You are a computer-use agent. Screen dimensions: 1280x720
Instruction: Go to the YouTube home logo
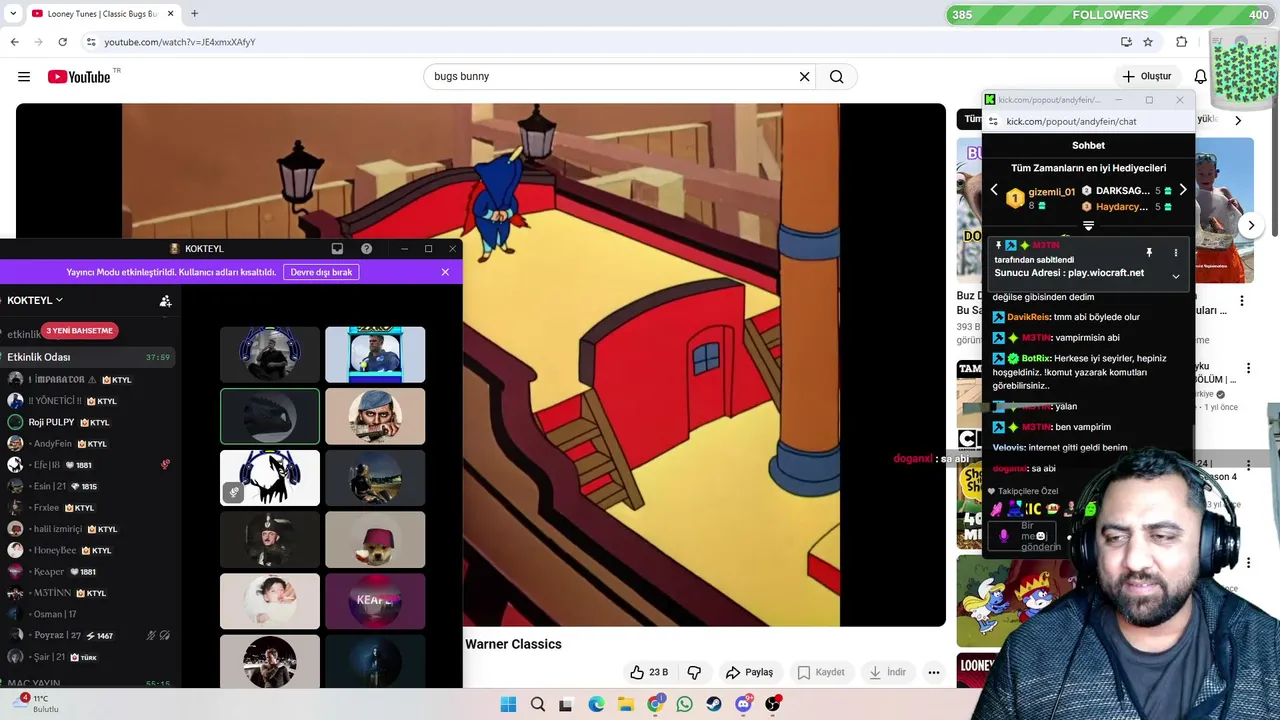click(79, 77)
